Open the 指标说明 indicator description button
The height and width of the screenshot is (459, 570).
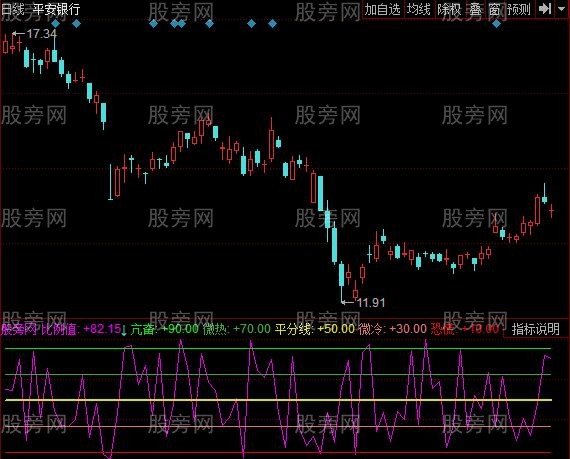[535, 329]
